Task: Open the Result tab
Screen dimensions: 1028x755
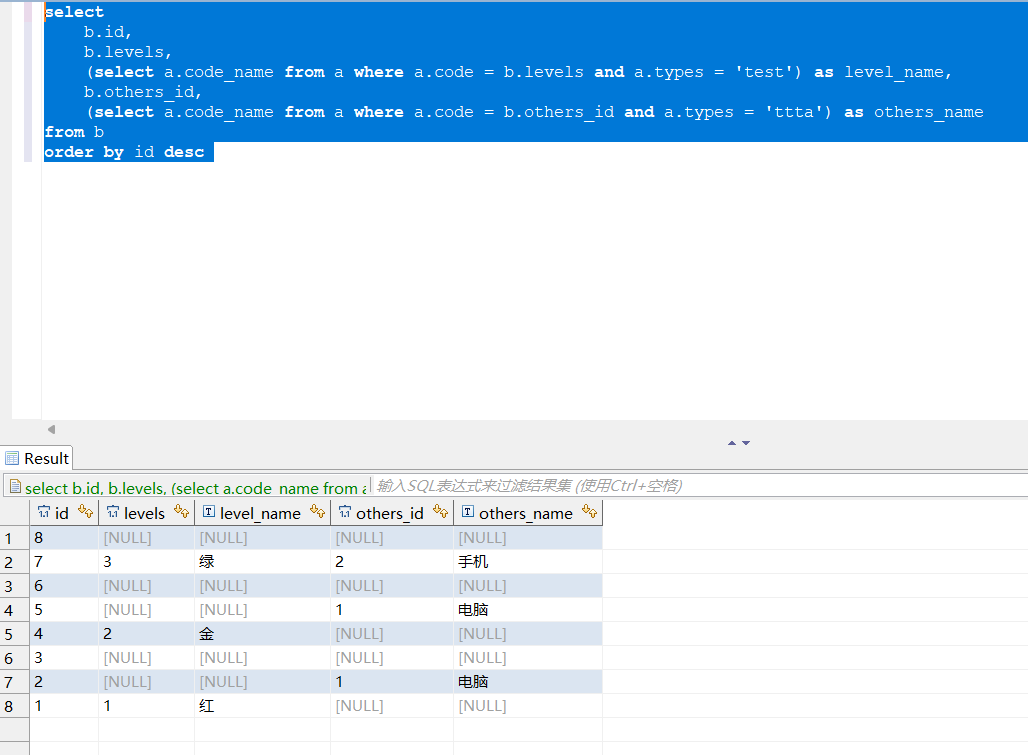Action: pos(37,458)
